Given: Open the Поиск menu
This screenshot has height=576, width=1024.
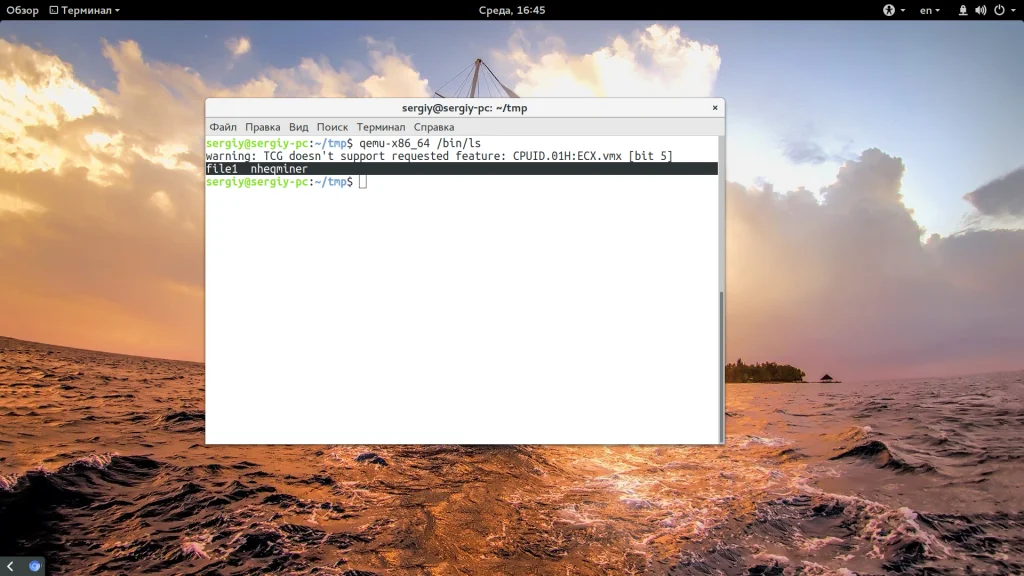Looking at the screenshot, I should (x=332, y=127).
